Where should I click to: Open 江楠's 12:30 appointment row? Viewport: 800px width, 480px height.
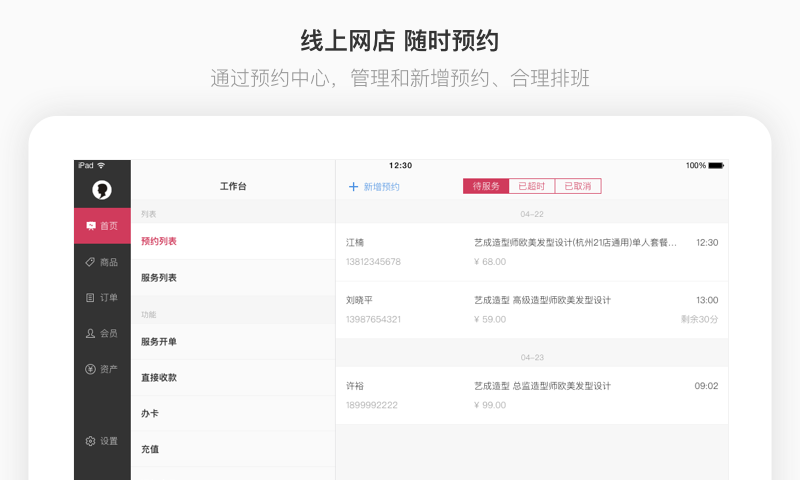click(x=532, y=252)
